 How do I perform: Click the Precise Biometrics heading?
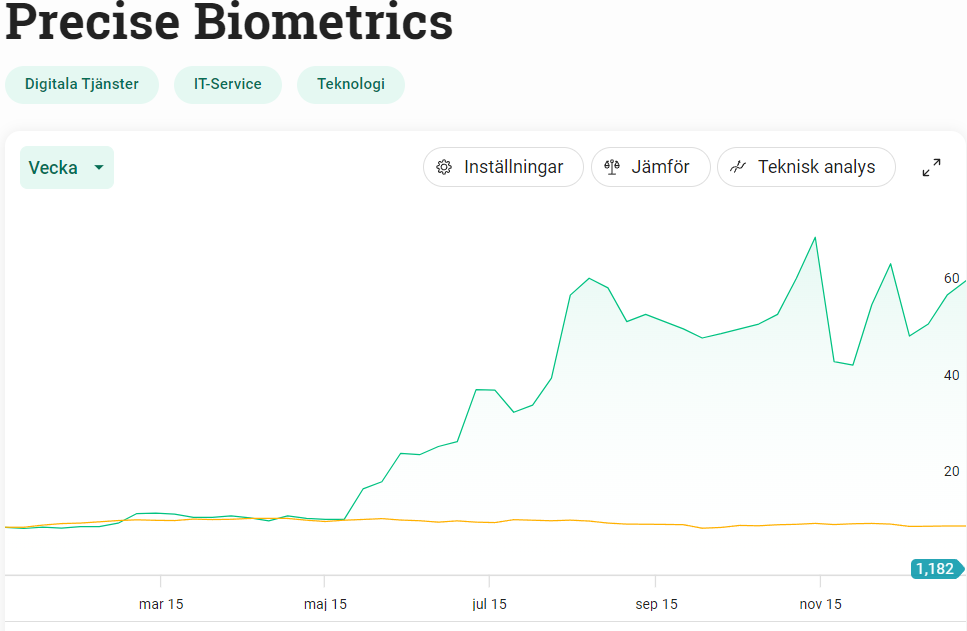229,22
